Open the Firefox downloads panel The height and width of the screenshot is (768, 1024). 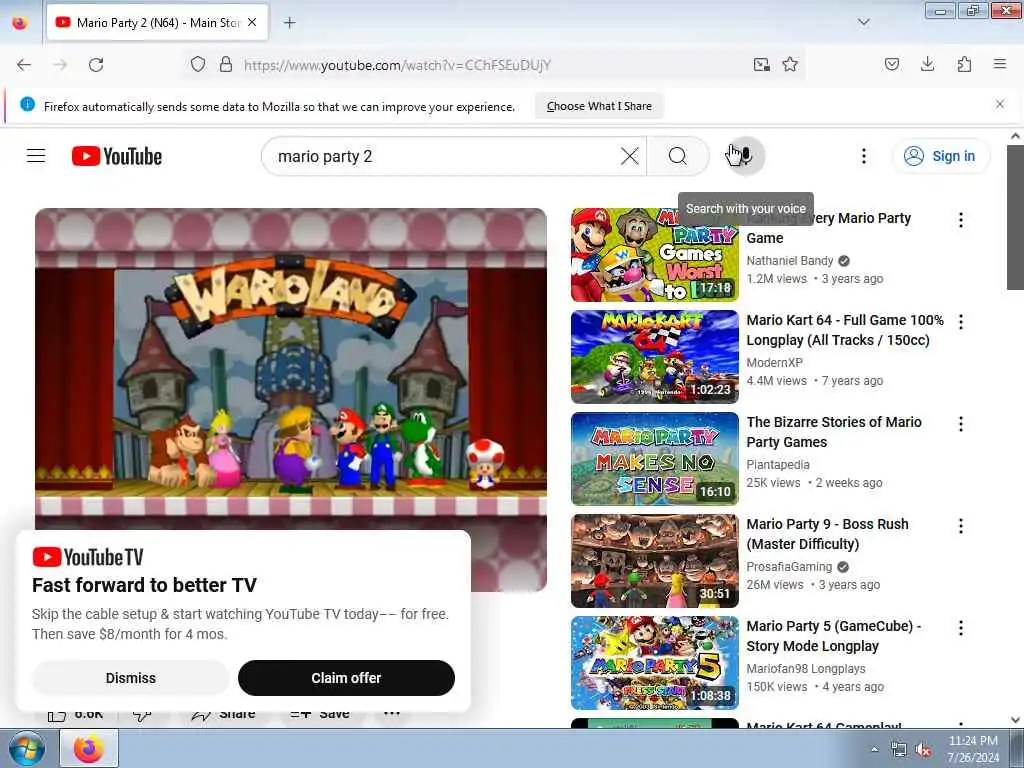[927, 64]
